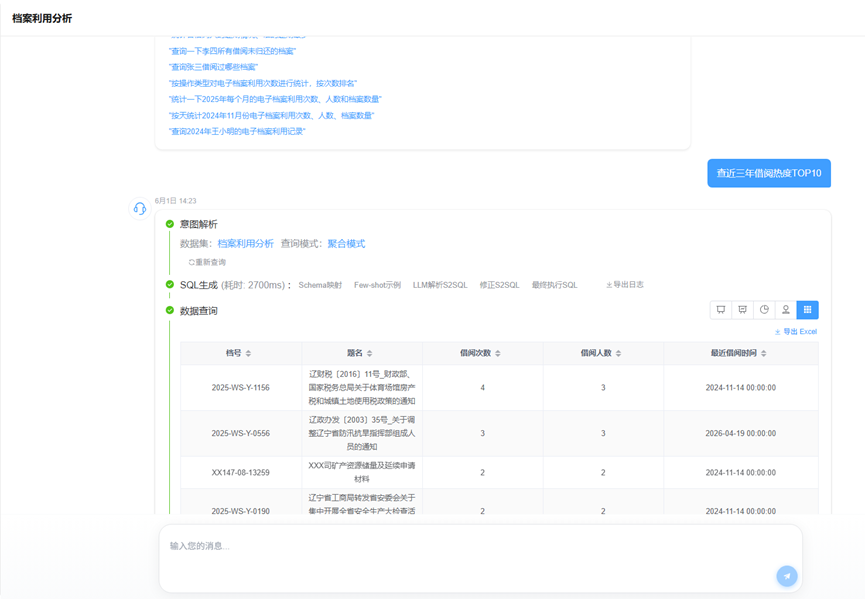Sort the table by 借阅人数 column

618,353
